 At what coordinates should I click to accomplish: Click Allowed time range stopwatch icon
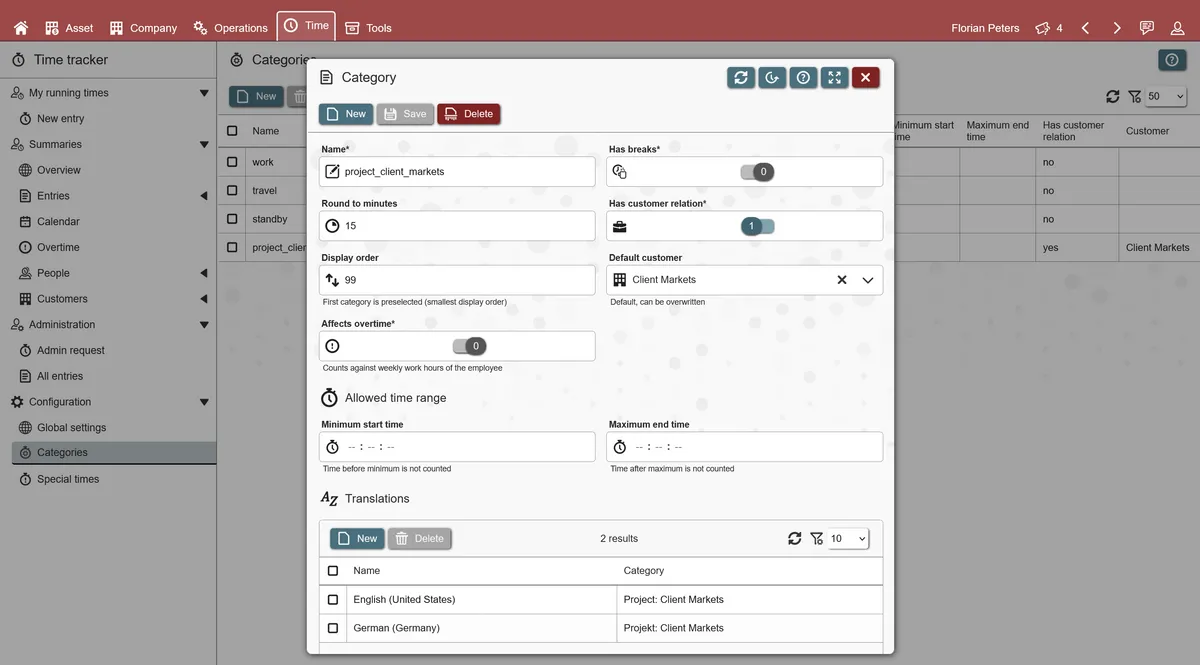pyautogui.click(x=329, y=398)
